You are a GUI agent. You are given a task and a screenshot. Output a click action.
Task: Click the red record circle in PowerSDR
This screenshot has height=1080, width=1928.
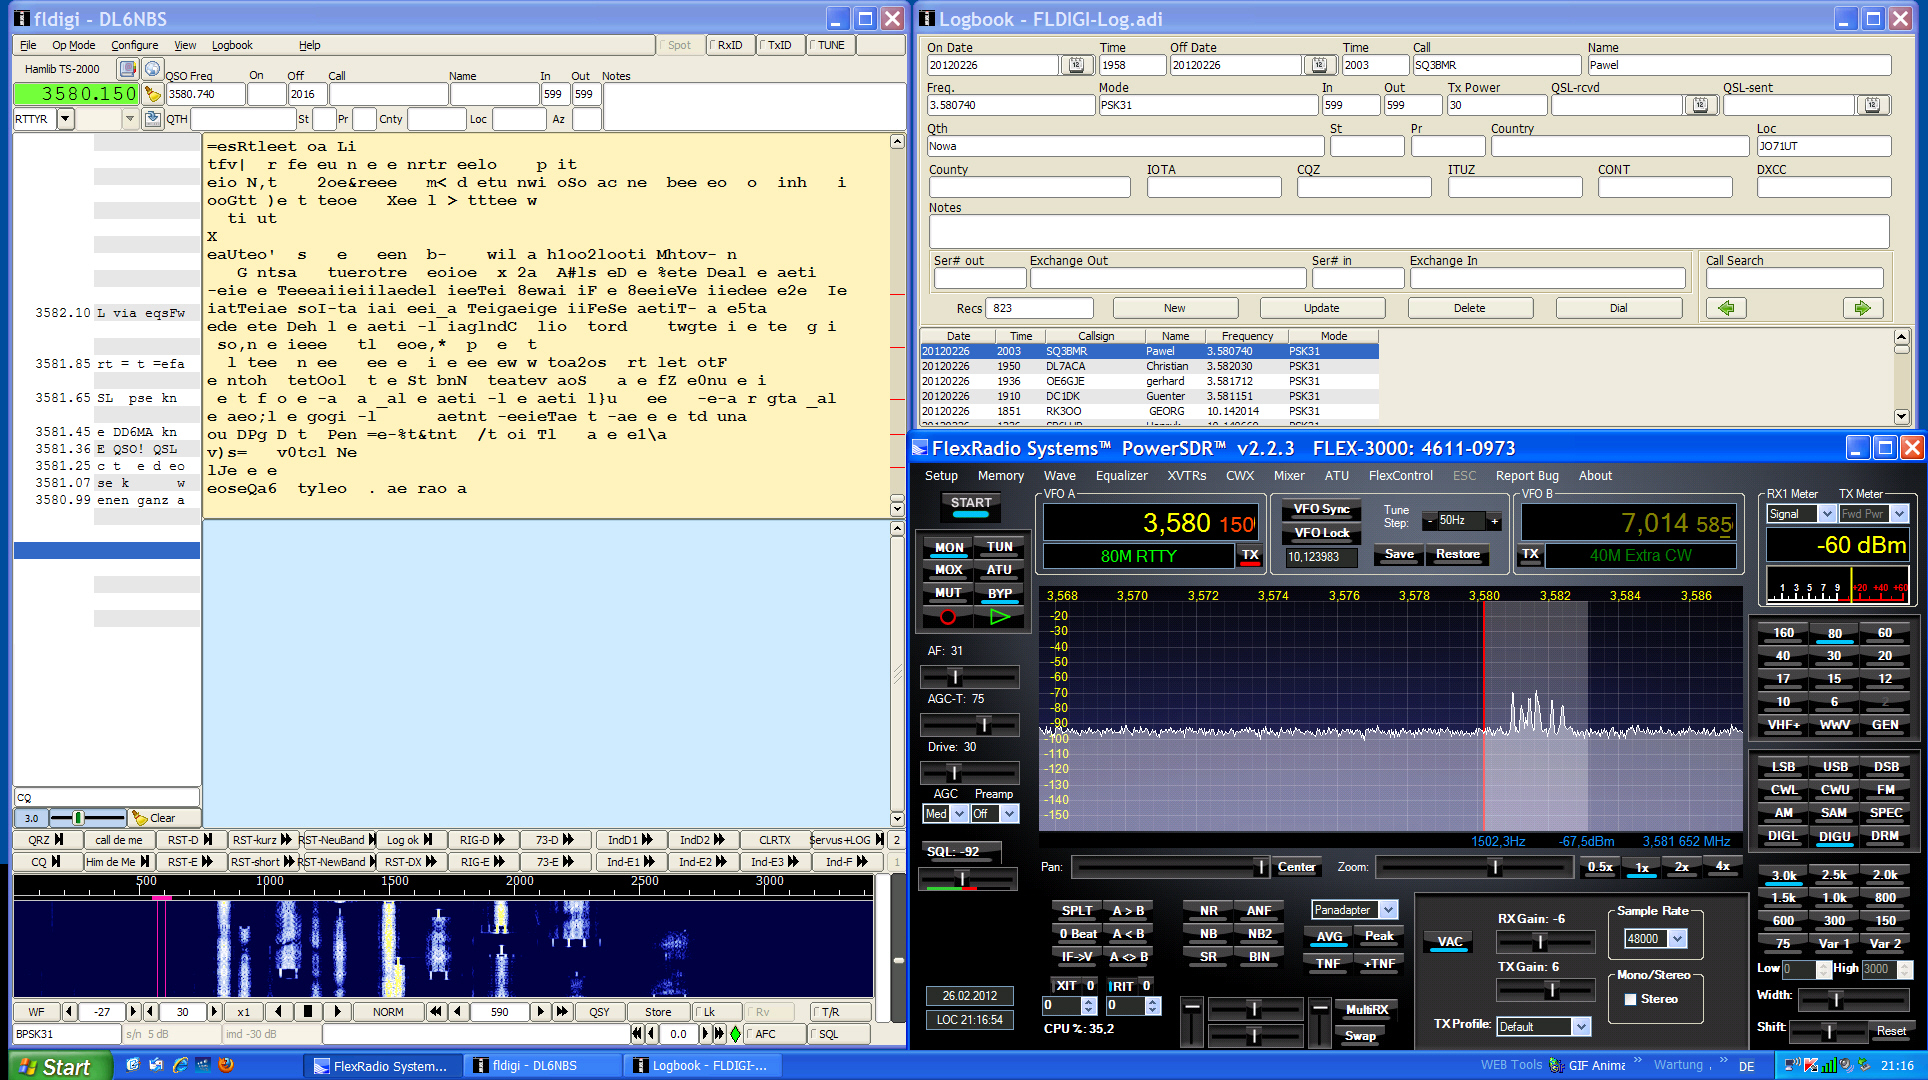(x=948, y=617)
